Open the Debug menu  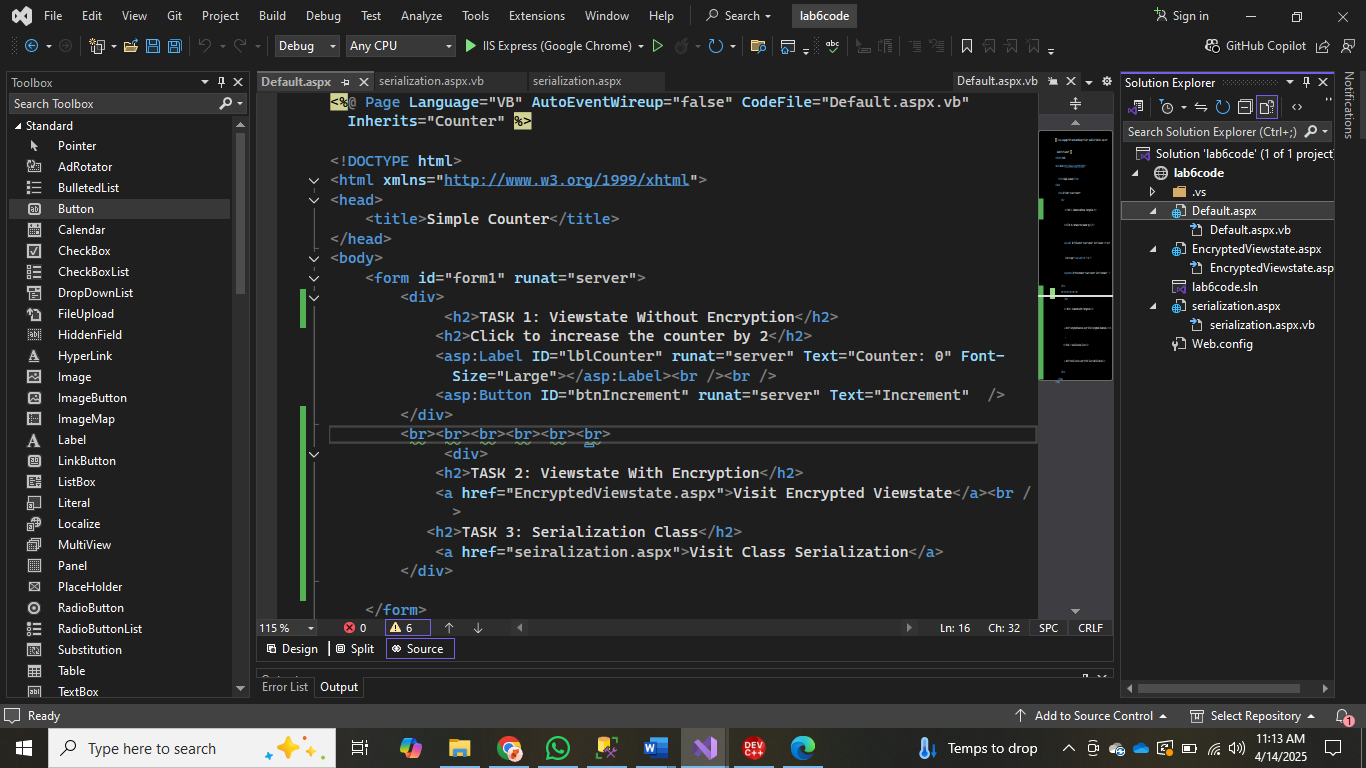tap(323, 16)
